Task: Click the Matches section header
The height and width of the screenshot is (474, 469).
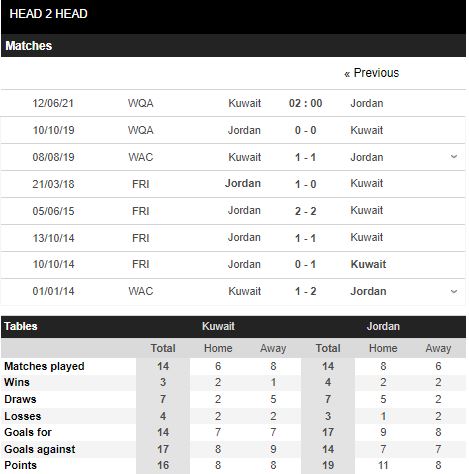Action: pyautogui.click(x=29, y=46)
